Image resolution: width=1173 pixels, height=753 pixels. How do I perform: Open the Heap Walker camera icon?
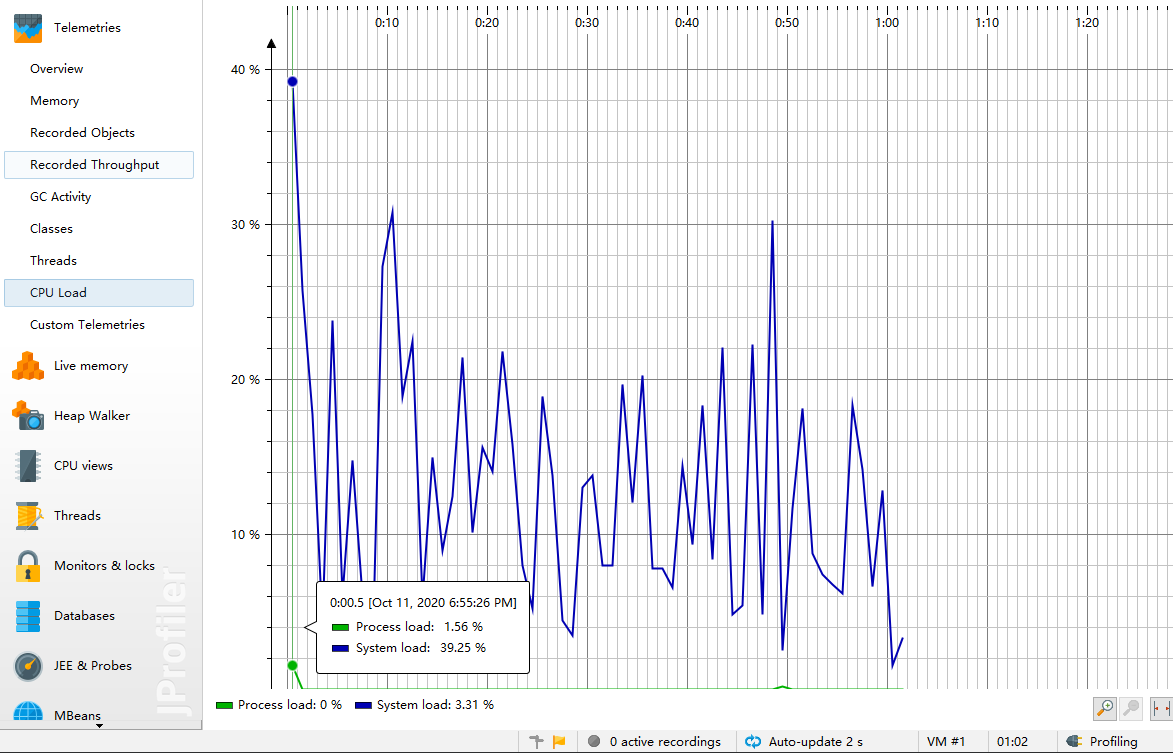point(28,416)
